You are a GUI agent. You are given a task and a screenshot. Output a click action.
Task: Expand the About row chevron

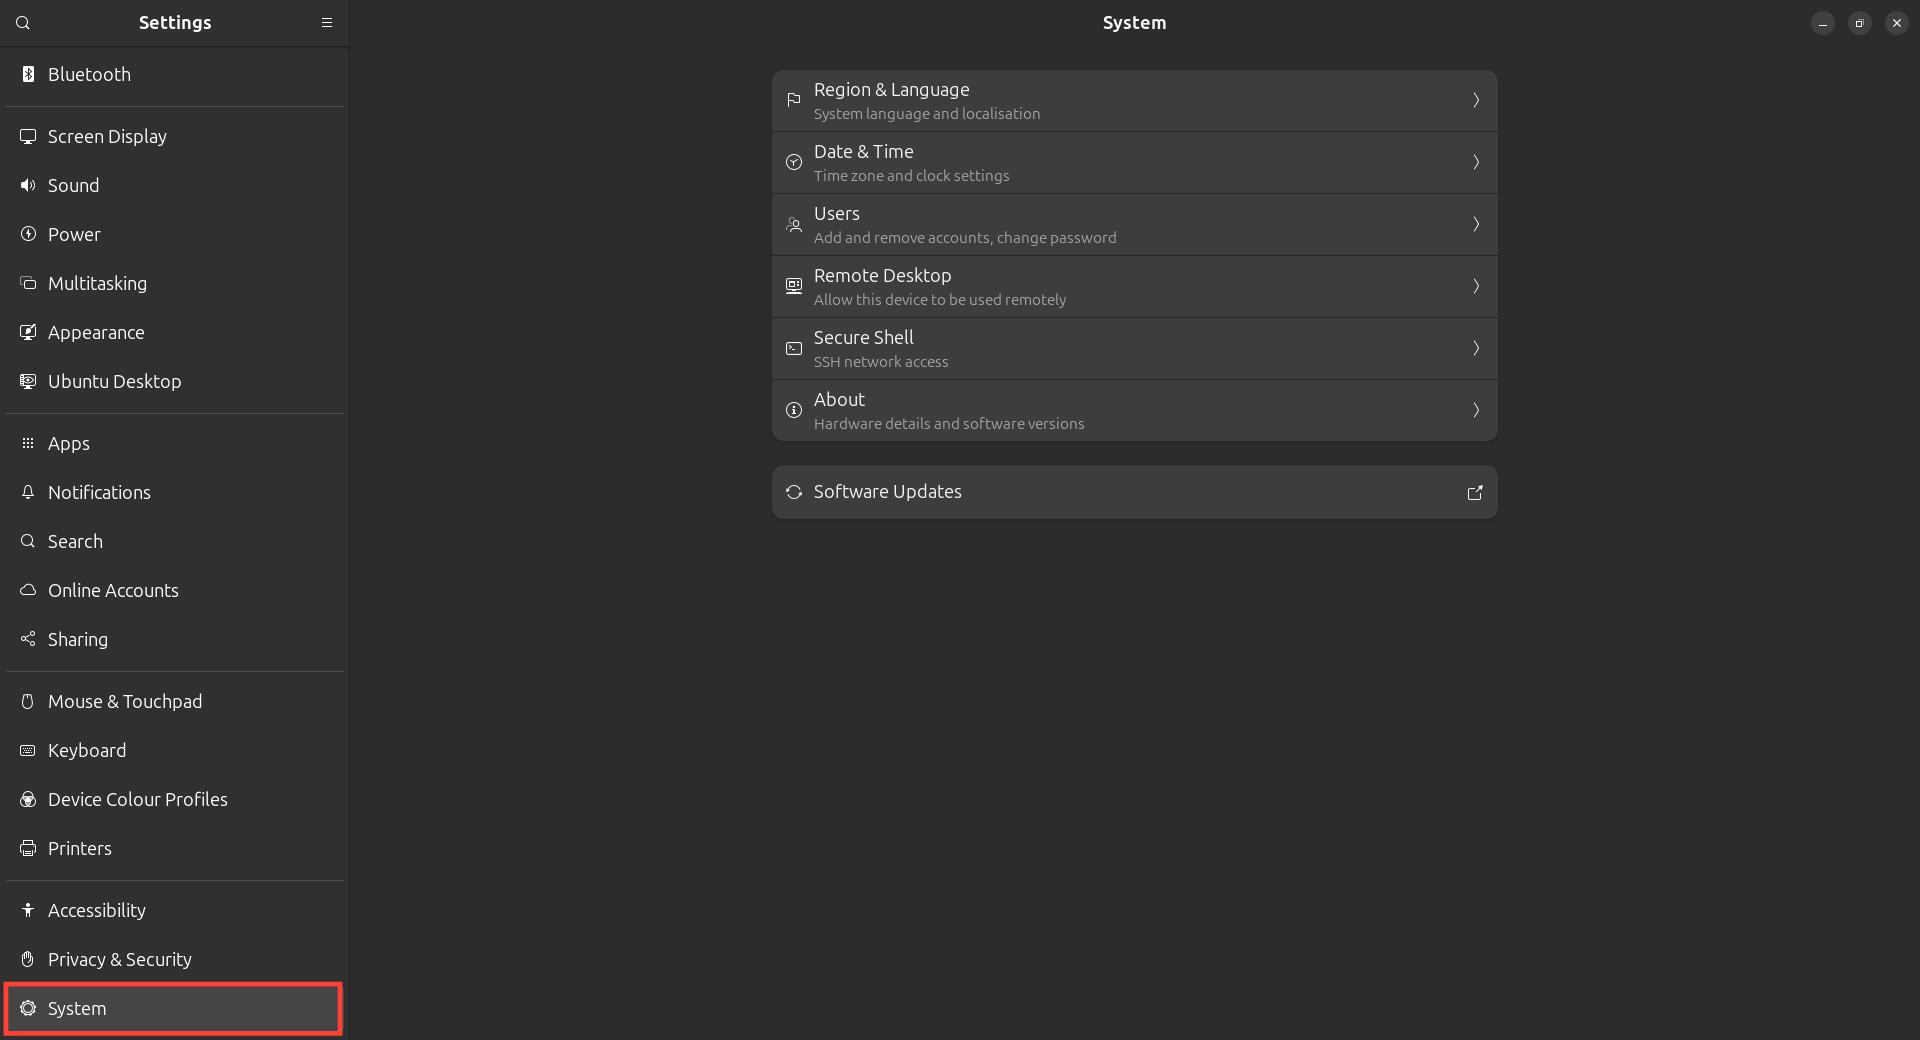1476,410
